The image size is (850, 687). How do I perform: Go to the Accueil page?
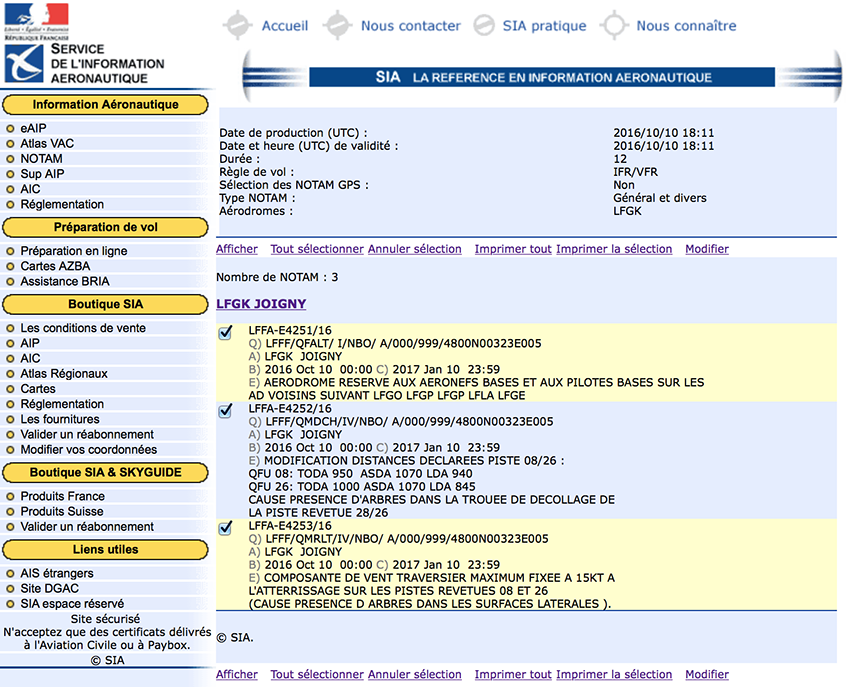(x=285, y=25)
